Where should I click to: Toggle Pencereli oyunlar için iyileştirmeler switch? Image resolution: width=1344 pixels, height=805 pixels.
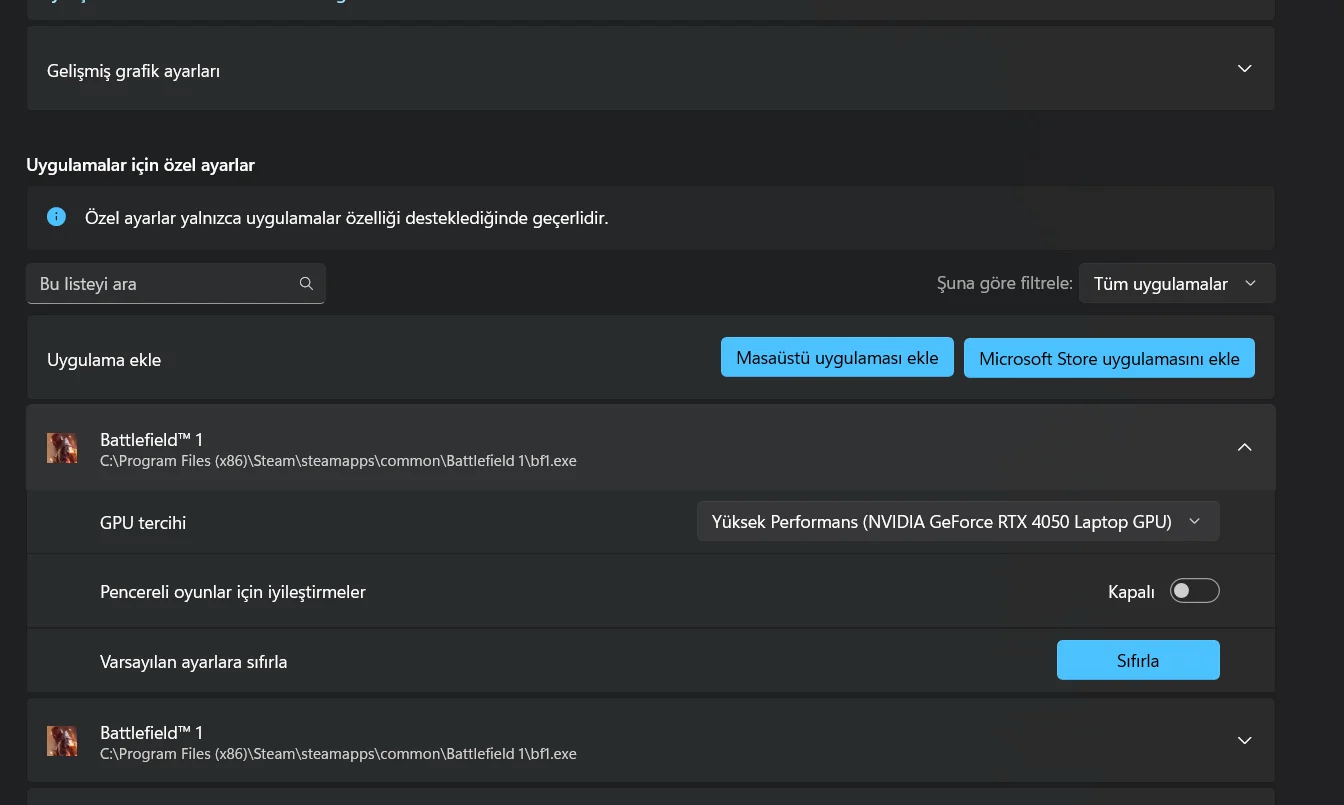click(x=1195, y=591)
